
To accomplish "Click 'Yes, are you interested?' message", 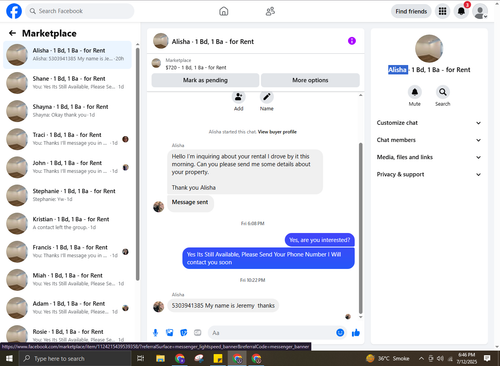I will 320,240.
